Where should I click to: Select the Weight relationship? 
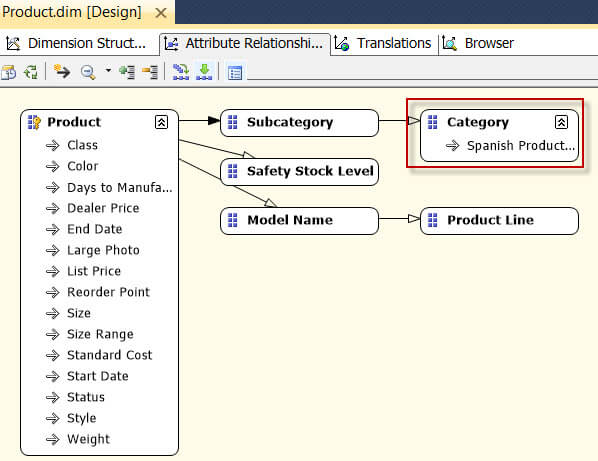tap(88, 439)
